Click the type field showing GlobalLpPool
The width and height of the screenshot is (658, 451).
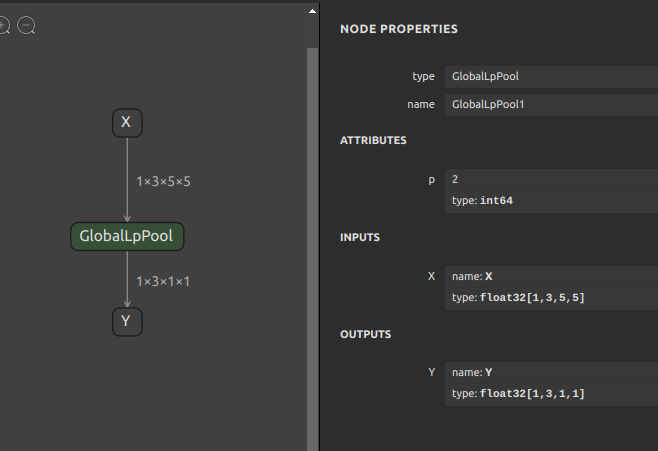(x=551, y=77)
